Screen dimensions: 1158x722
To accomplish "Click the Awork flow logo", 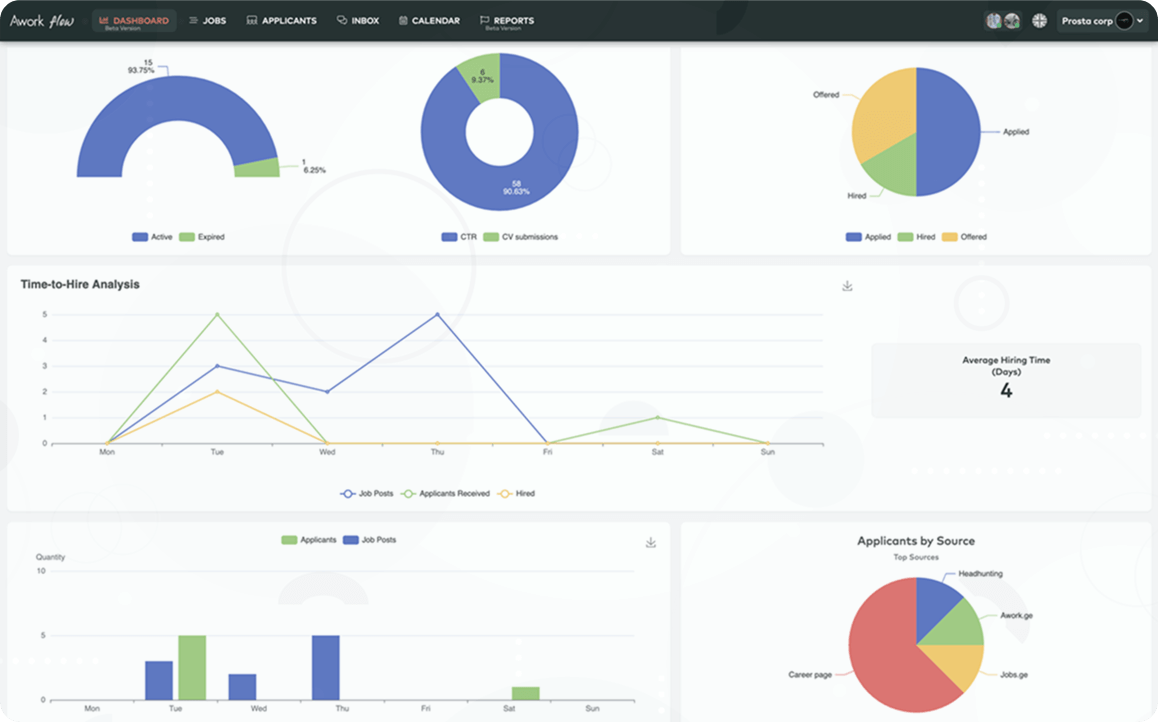I will 44,20.
